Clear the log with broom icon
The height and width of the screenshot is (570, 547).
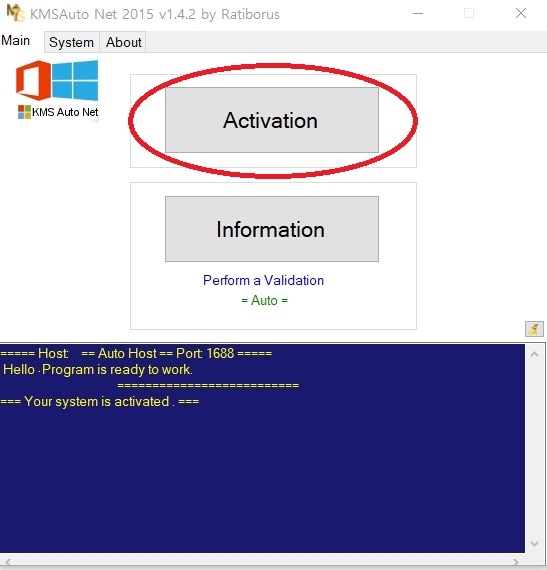coord(534,329)
